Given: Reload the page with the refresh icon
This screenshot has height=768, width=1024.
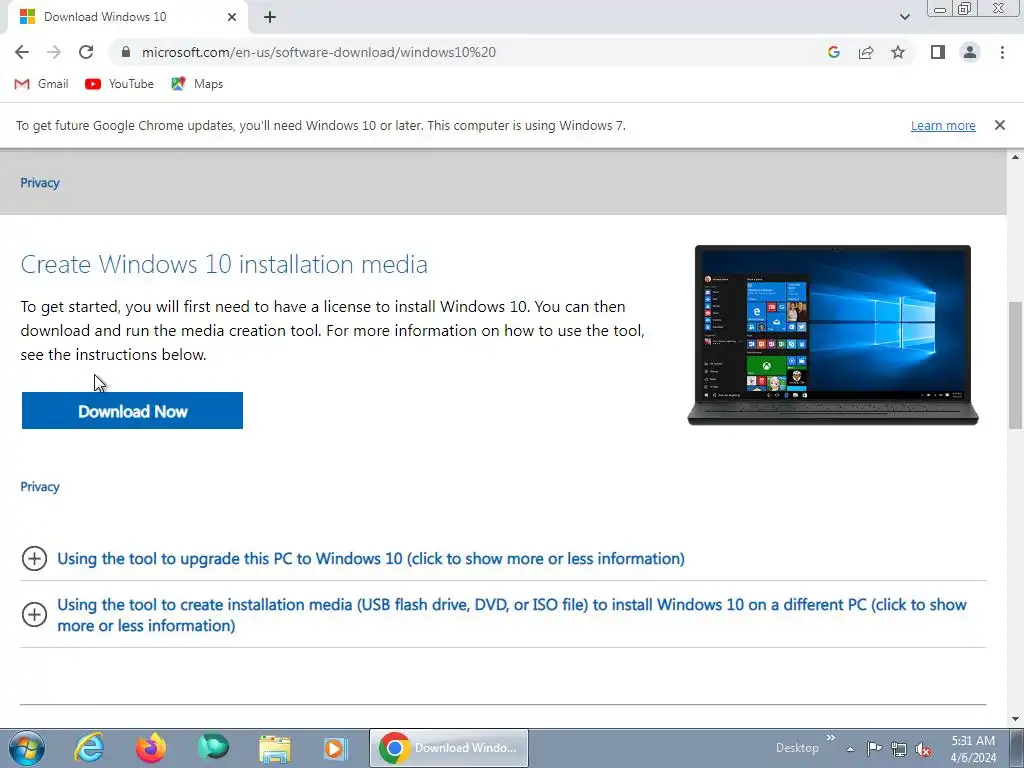Looking at the screenshot, I should (86, 52).
